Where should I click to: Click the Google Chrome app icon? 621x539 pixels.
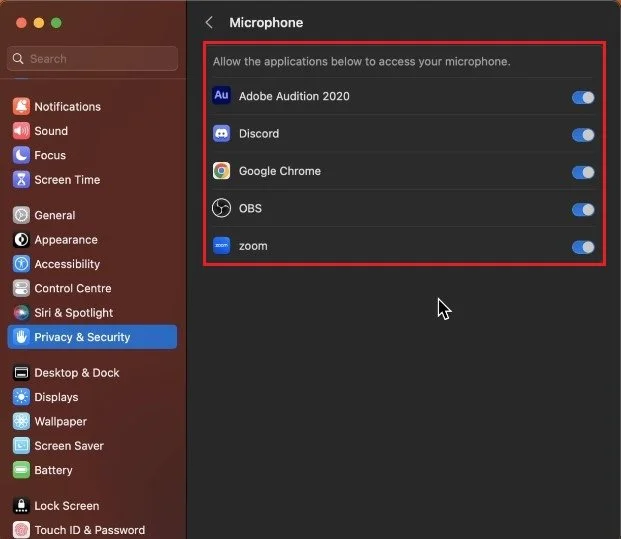pyautogui.click(x=221, y=171)
